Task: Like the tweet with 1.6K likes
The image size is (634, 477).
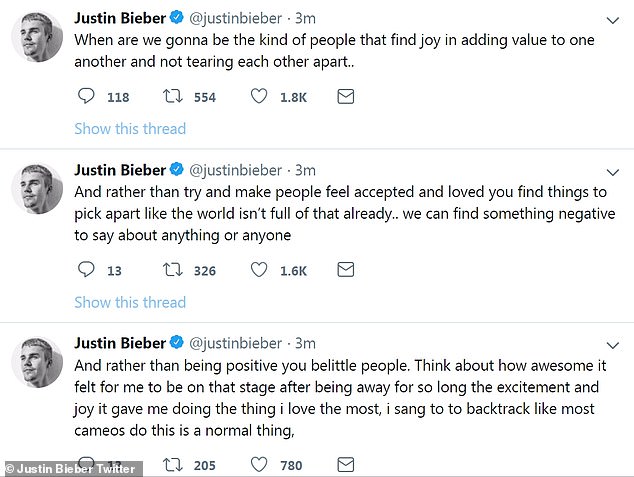Action: pyautogui.click(x=258, y=269)
